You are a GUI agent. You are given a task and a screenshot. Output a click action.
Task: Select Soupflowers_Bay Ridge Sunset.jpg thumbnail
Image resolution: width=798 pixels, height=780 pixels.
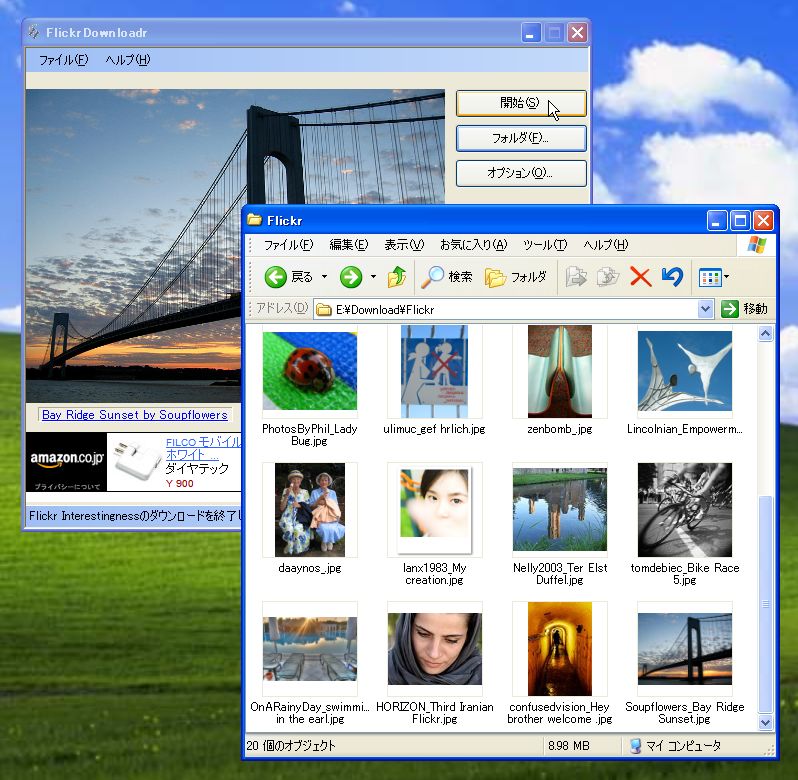(x=685, y=649)
